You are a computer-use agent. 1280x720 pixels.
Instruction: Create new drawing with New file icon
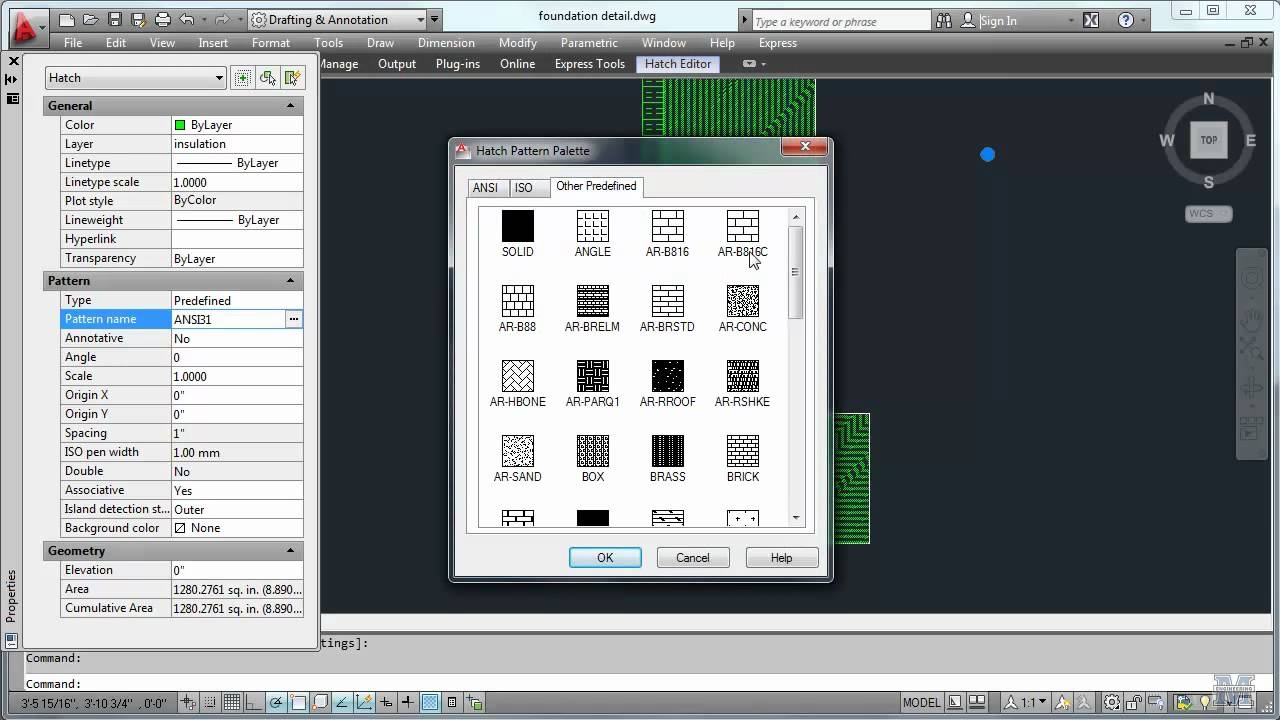[x=66, y=18]
